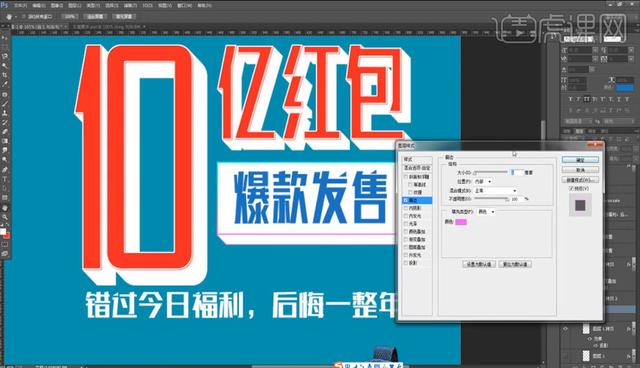Open 填充类型 fill type dropdown
Screen dimensions: 640x368
tap(486, 212)
